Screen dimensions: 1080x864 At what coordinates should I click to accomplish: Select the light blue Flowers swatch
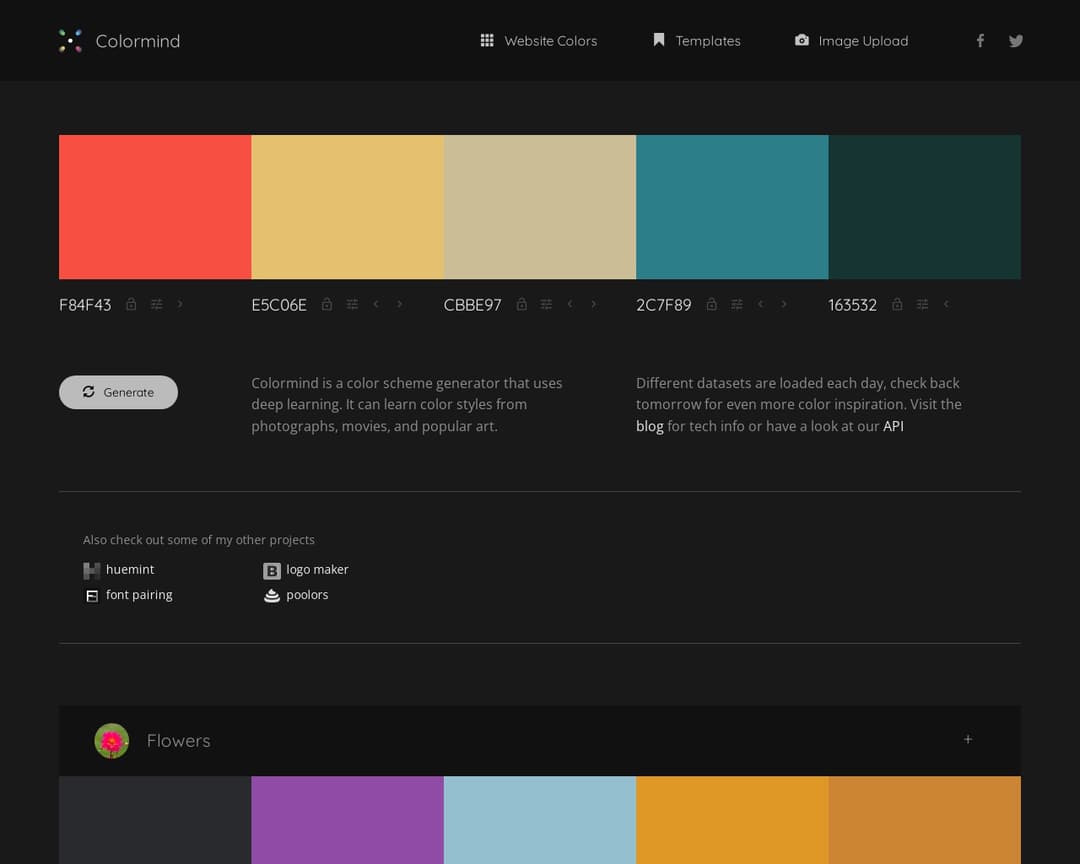[x=540, y=820]
